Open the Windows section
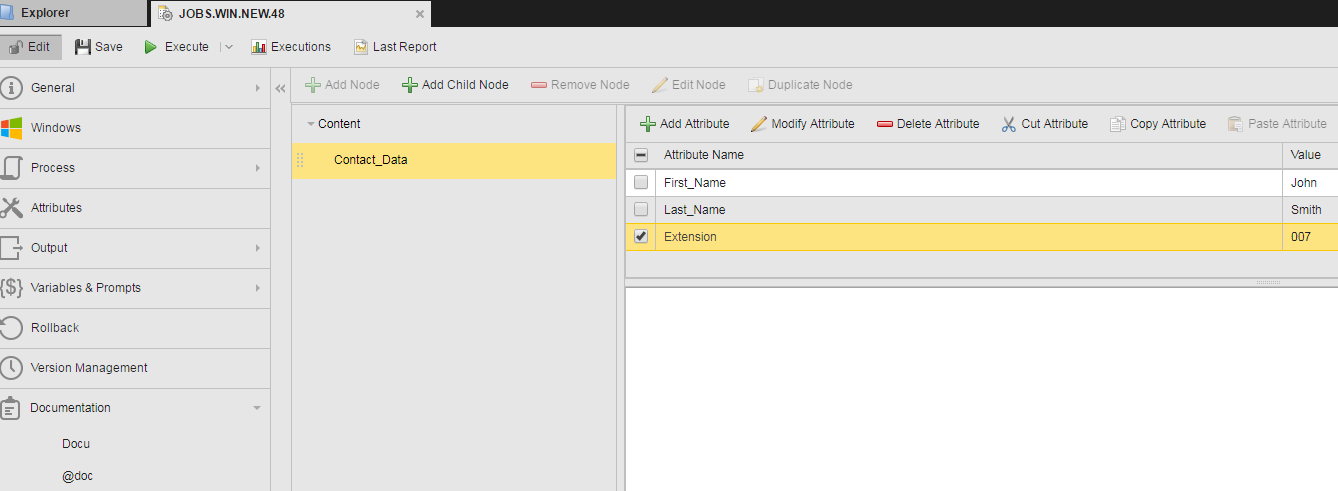Viewport: 1338px width, 491px height. (135, 128)
